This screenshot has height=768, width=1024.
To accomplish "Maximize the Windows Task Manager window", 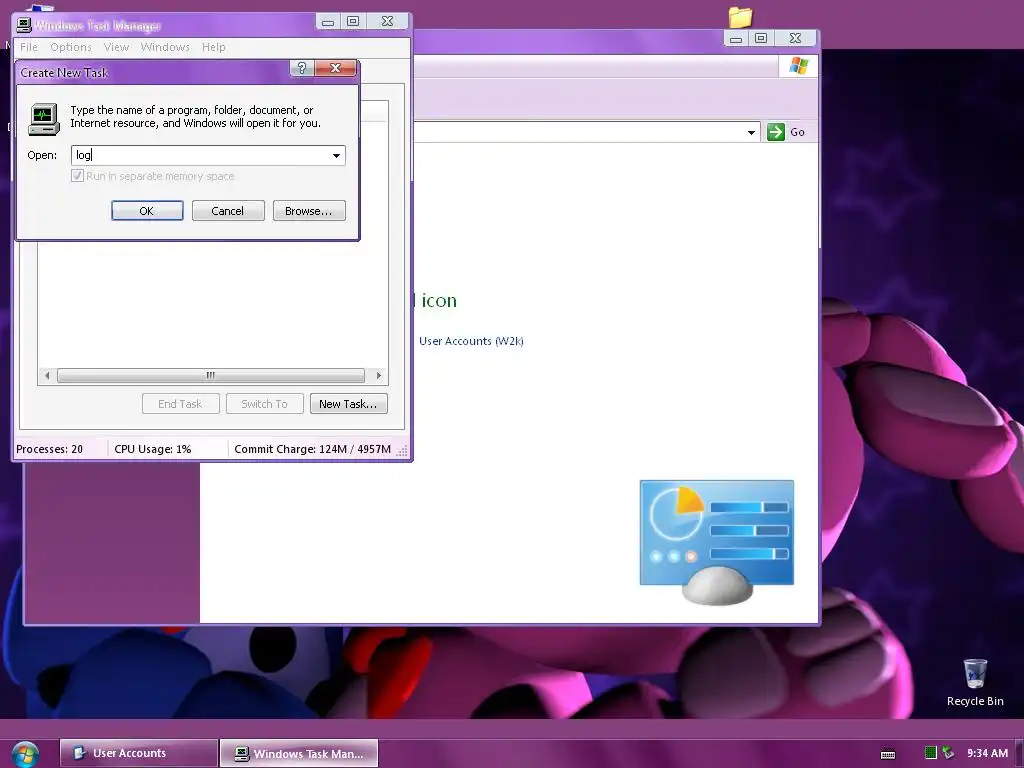I will [353, 22].
